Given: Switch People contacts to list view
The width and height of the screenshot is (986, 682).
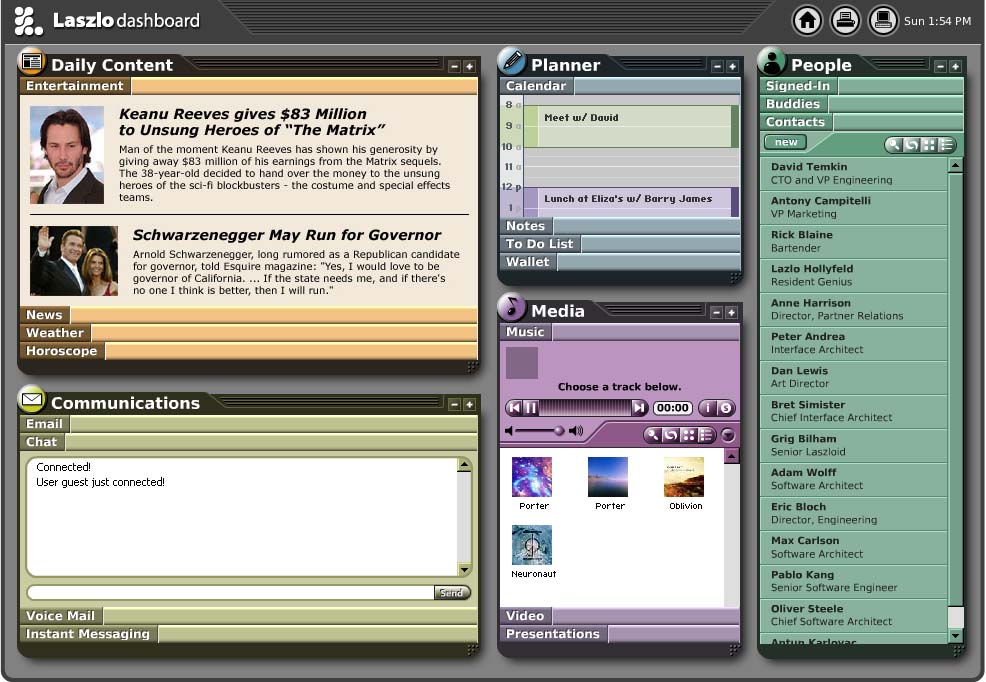Looking at the screenshot, I should click(x=945, y=145).
